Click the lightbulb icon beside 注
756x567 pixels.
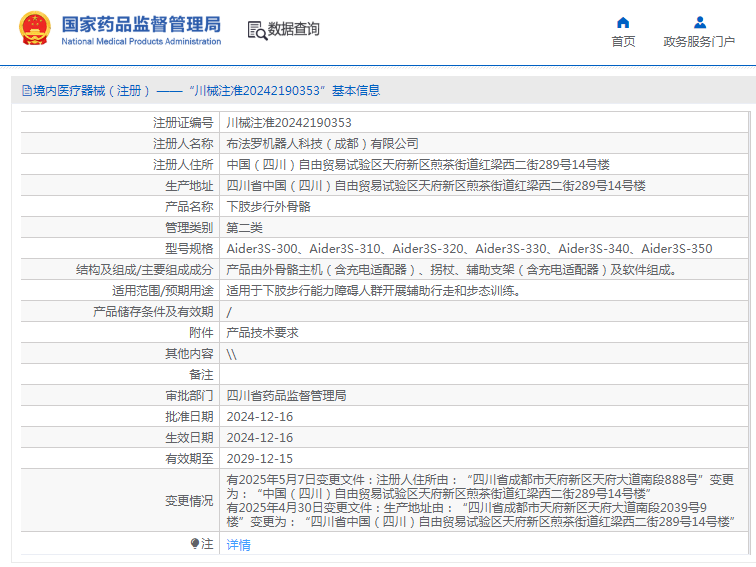195,544
